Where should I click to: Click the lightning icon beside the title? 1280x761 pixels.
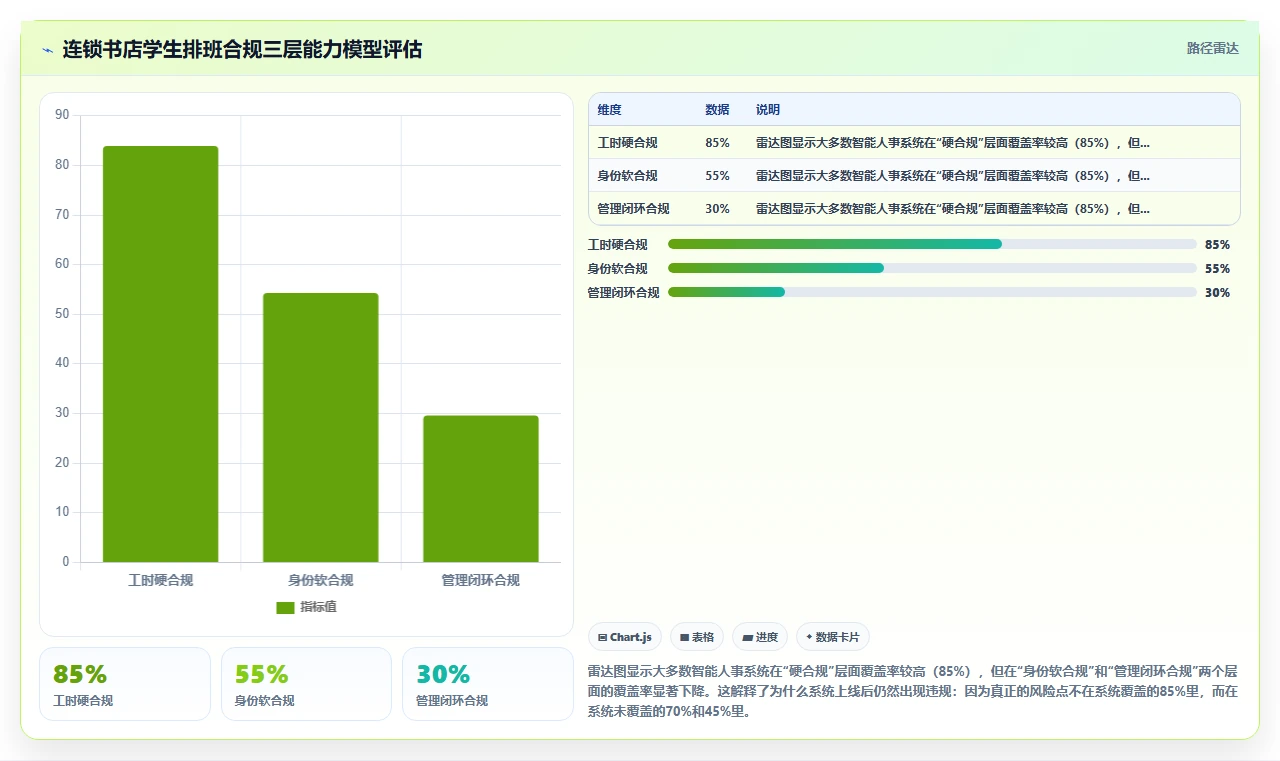pyautogui.click(x=48, y=50)
